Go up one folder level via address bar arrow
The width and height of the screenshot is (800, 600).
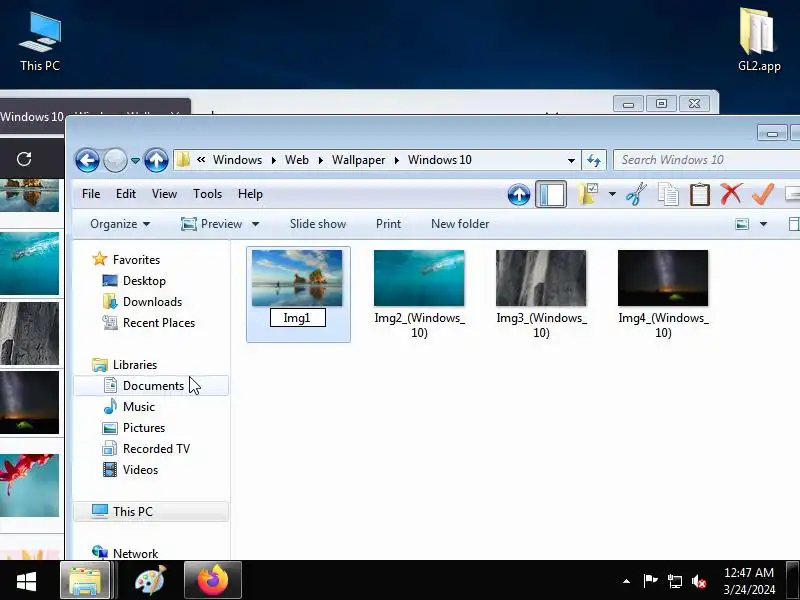[156, 160]
